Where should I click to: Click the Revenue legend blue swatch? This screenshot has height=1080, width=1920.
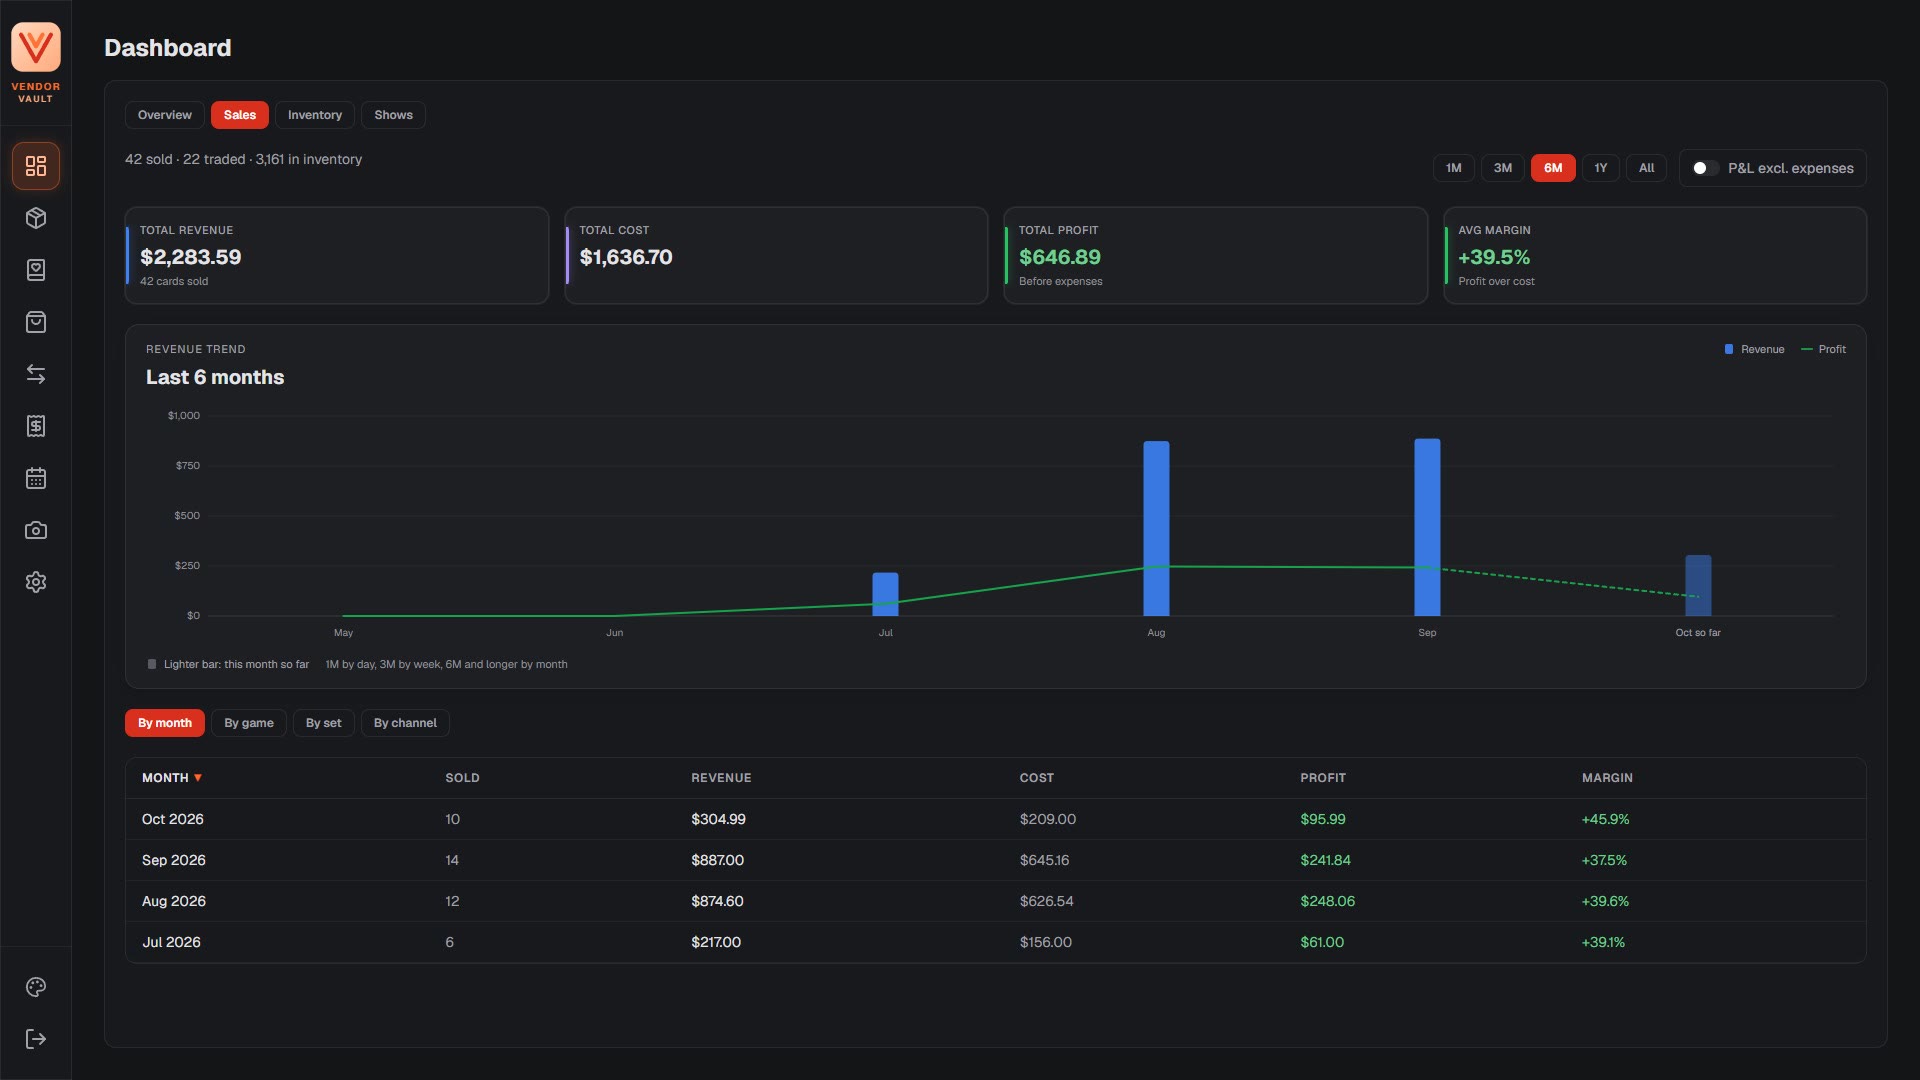point(1729,349)
